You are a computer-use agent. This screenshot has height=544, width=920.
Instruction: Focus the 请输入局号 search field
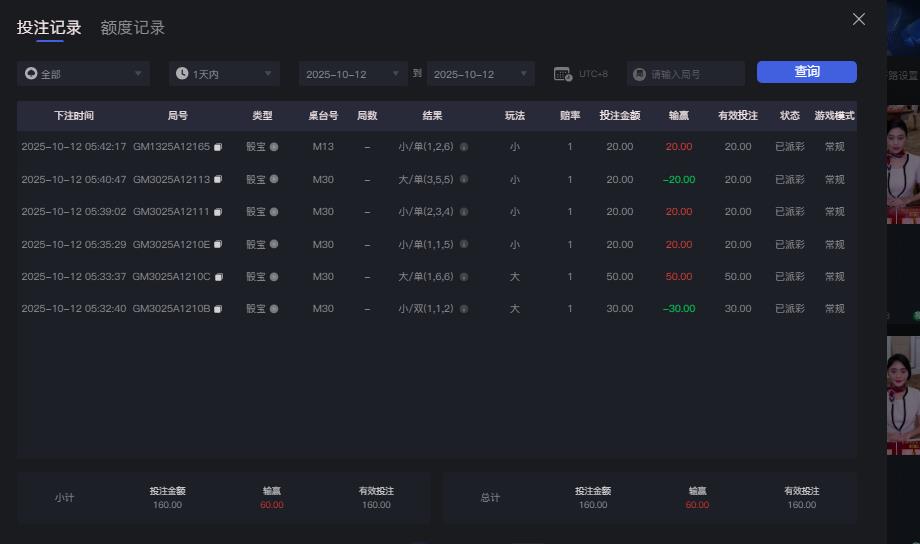694,74
